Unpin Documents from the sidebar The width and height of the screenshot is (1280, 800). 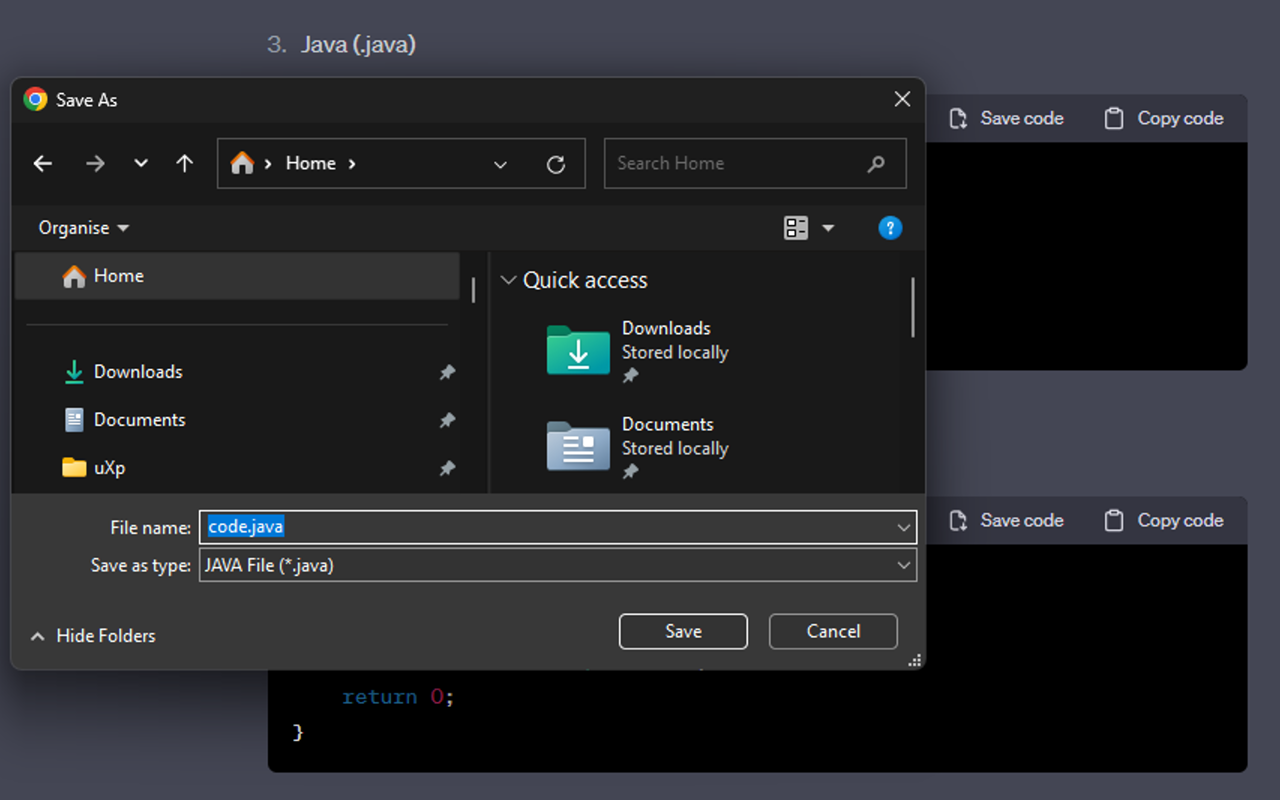[x=447, y=420]
